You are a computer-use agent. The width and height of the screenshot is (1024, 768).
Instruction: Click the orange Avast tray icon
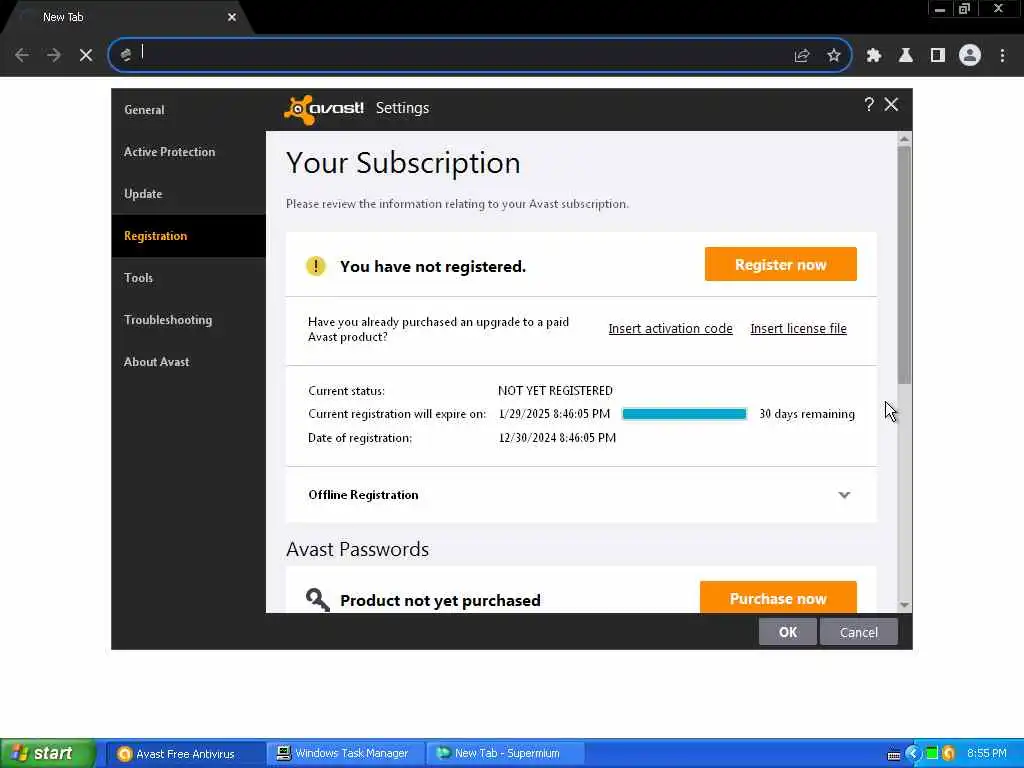coord(949,754)
